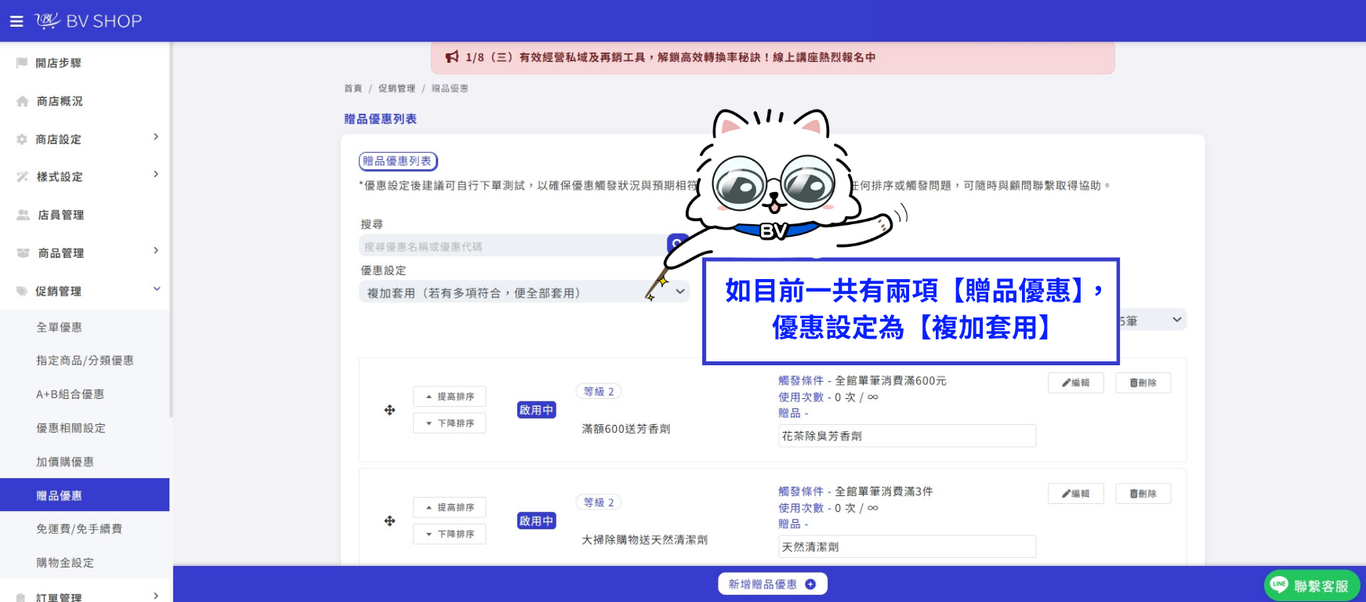Open A+B組合優惠 in the sidebar
The image size is (1366, 602).
click(70, 394)
